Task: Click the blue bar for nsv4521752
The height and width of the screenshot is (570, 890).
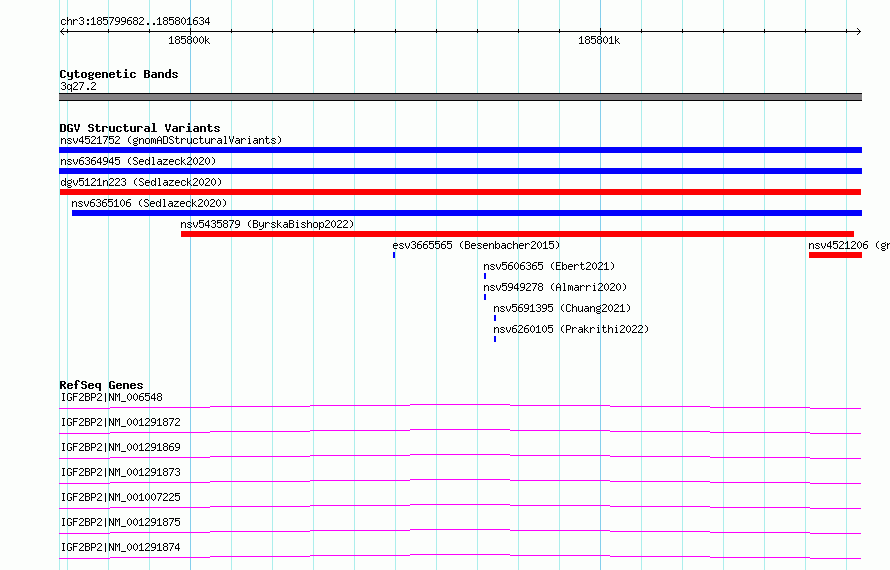Action: pos(460,150)
